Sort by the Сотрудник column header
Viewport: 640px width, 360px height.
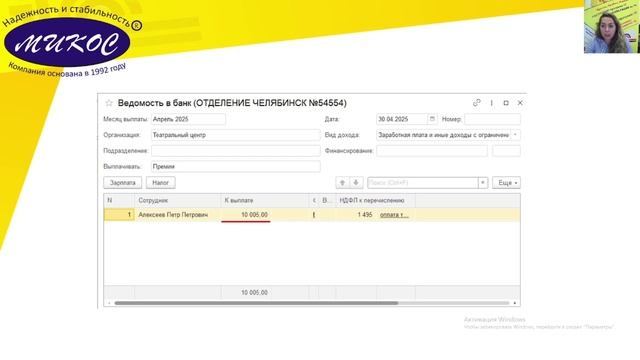point(178,200)
